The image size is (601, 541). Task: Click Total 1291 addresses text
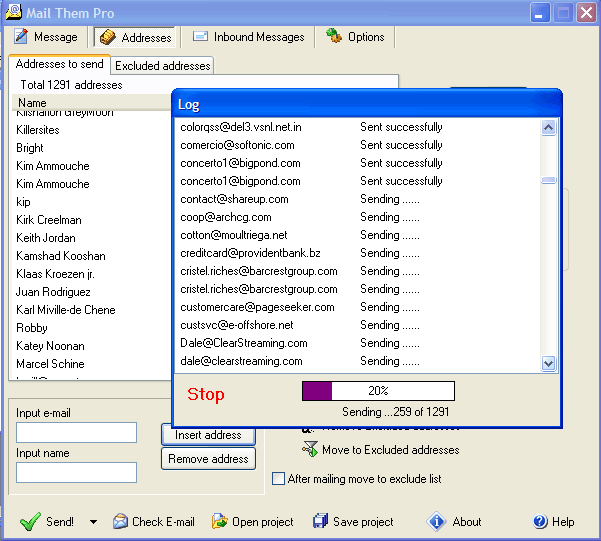(71, 85)
